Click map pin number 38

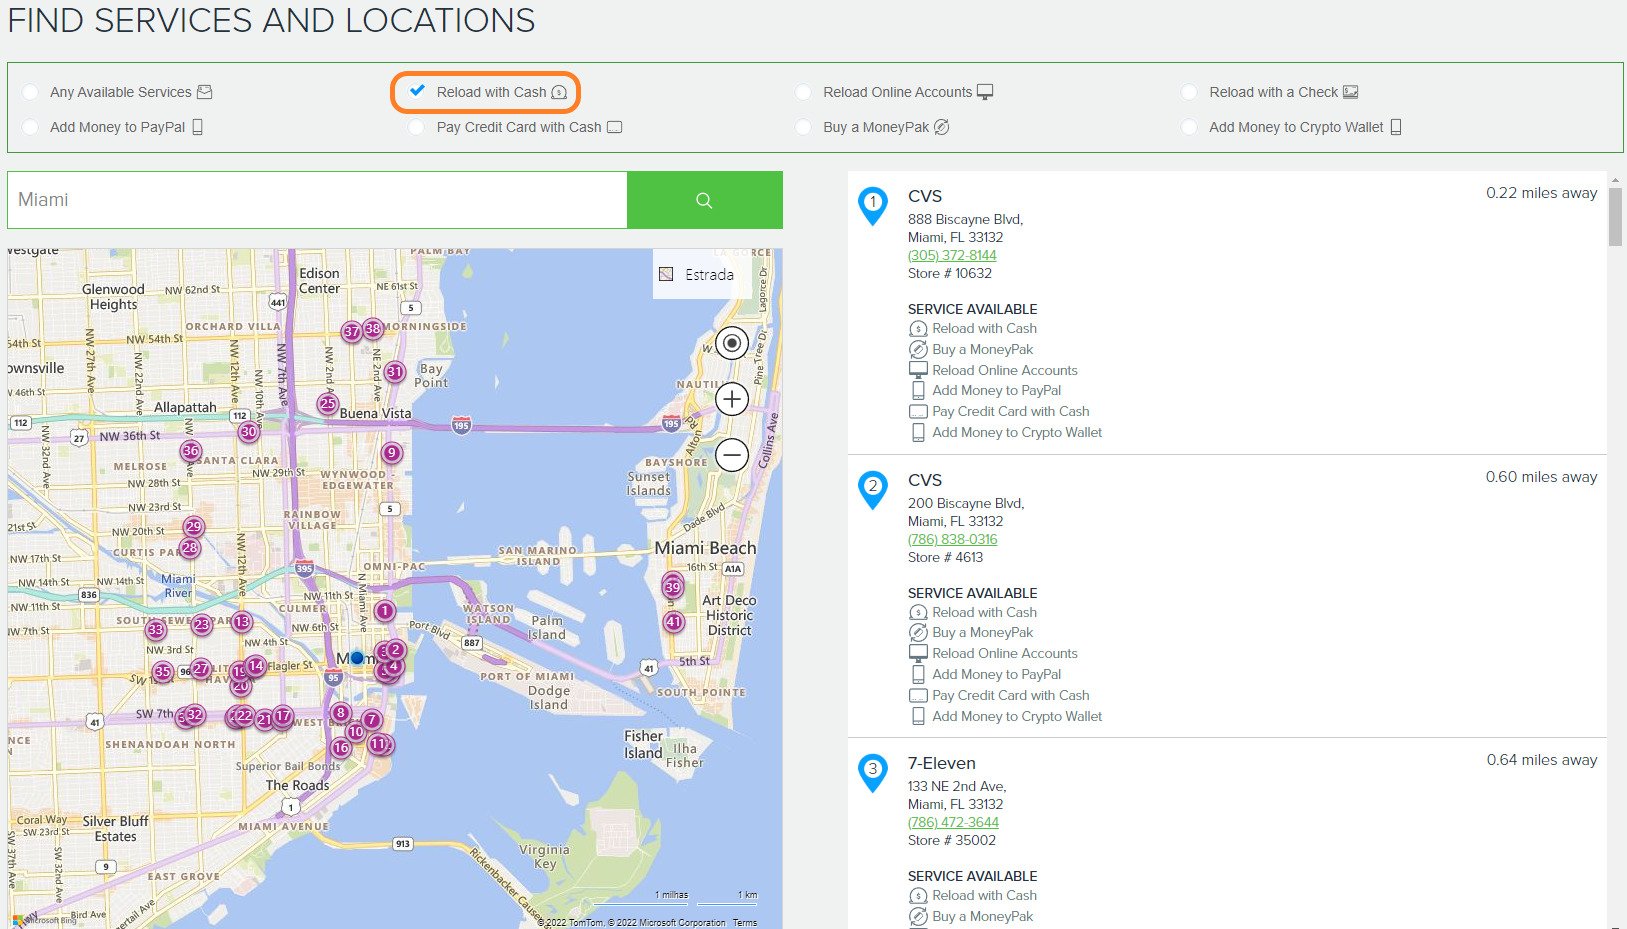click(x=373, y=328)
